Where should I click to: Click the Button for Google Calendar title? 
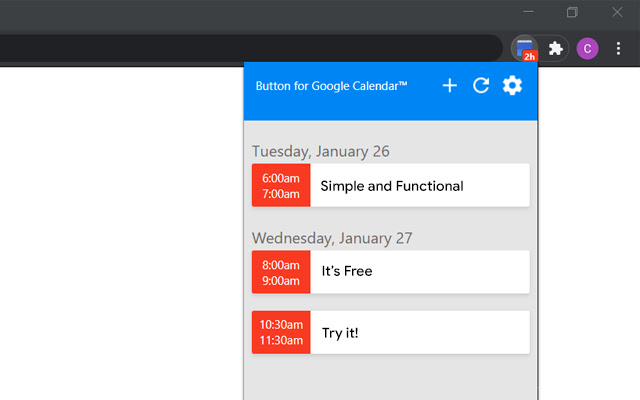(331, 86)
